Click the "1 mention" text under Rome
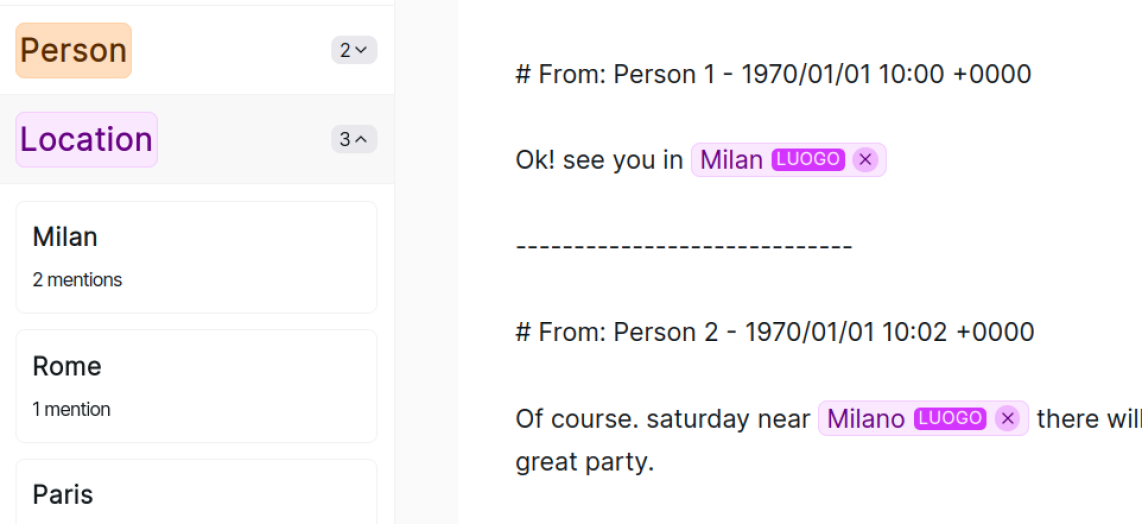Image resolution: width=1142 pixels, height=524 pixels. point(71,409)
